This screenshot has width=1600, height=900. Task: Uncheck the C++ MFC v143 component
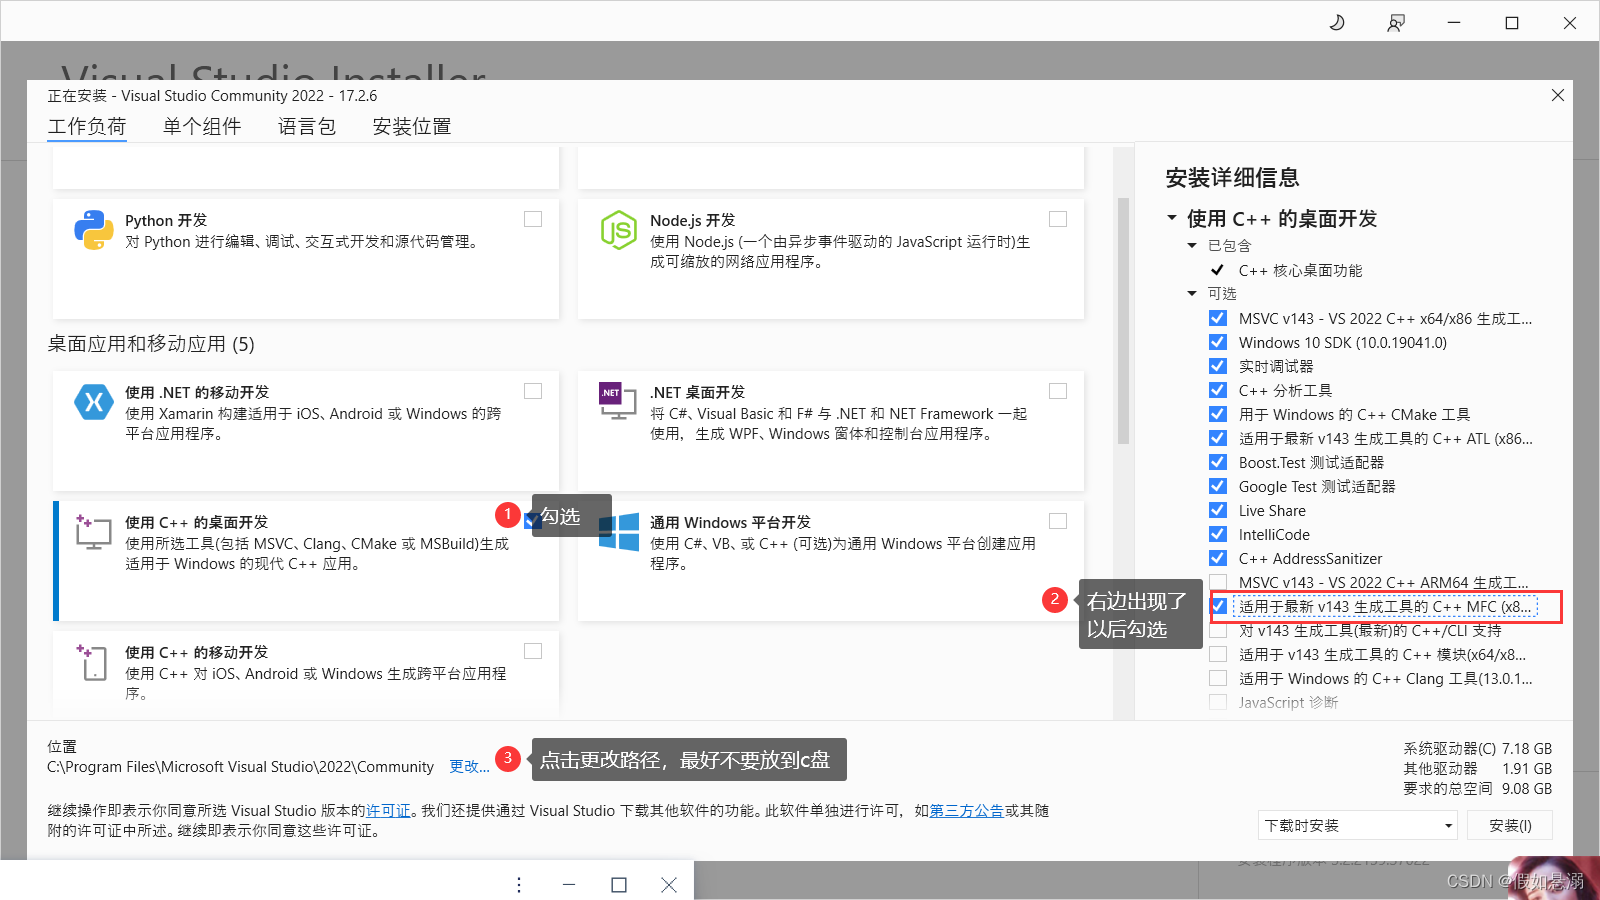click(x=1218, y=606)
